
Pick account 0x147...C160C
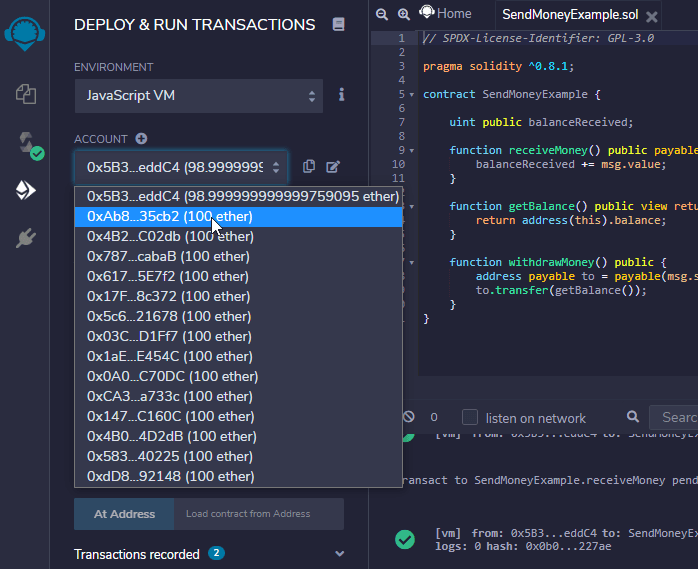click(x=239, y=417)
